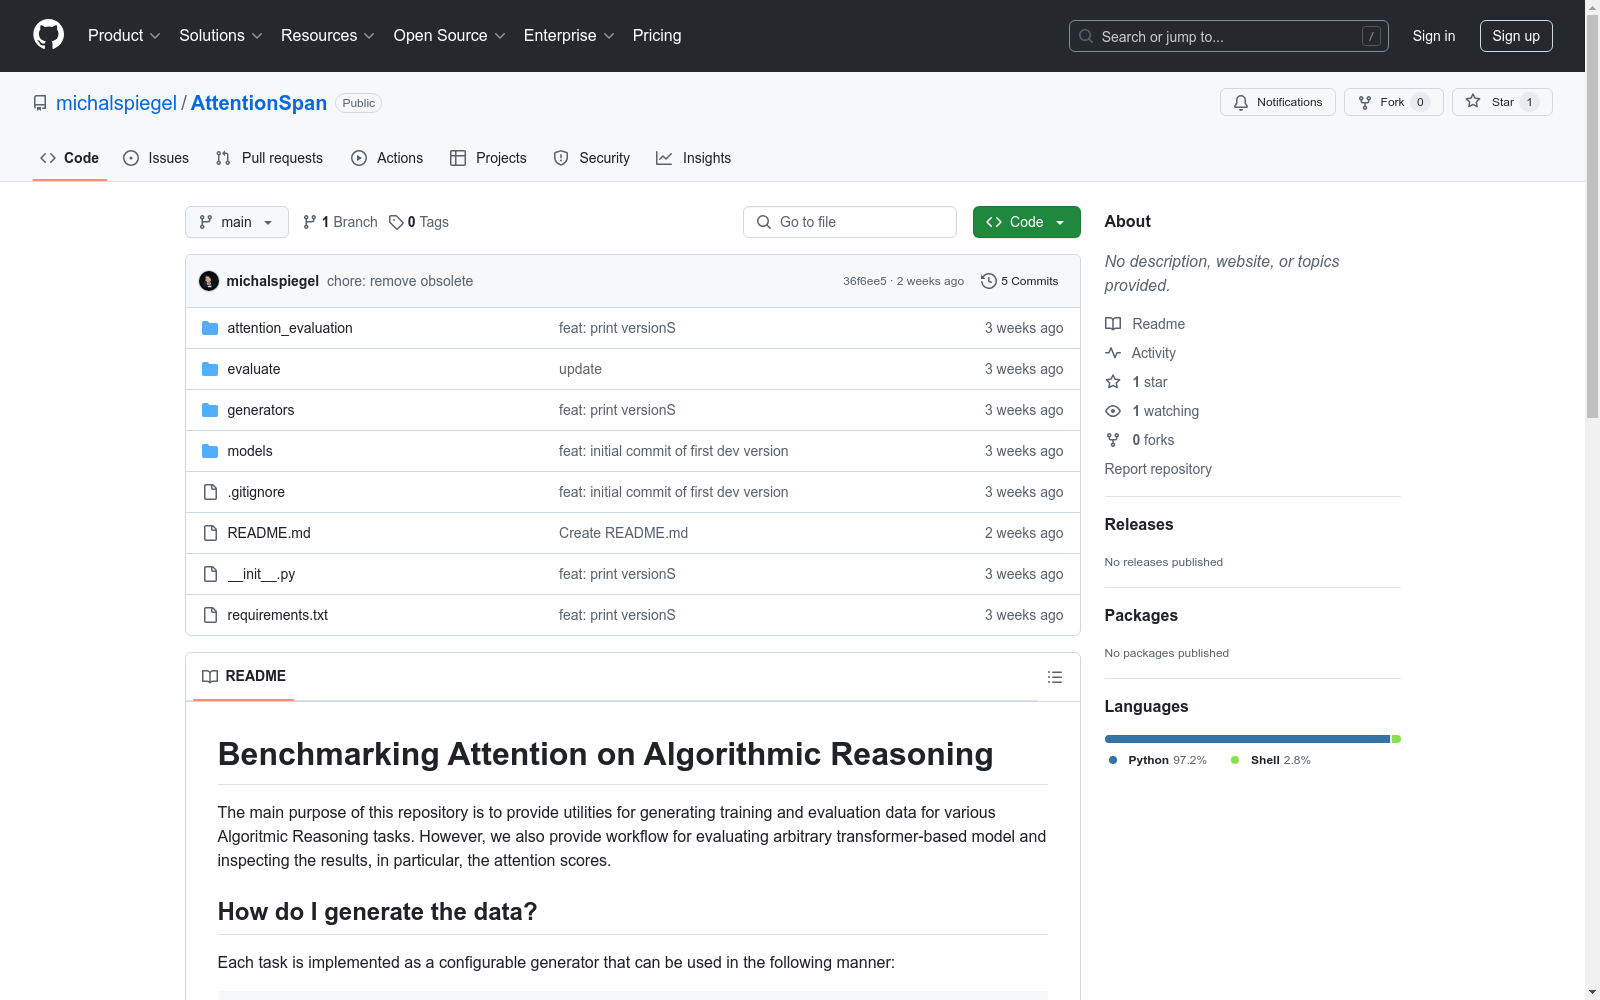Screen dimensions: 1600x1000
Task: Click the evaluate folder icon
Action: tap(210, 369)
